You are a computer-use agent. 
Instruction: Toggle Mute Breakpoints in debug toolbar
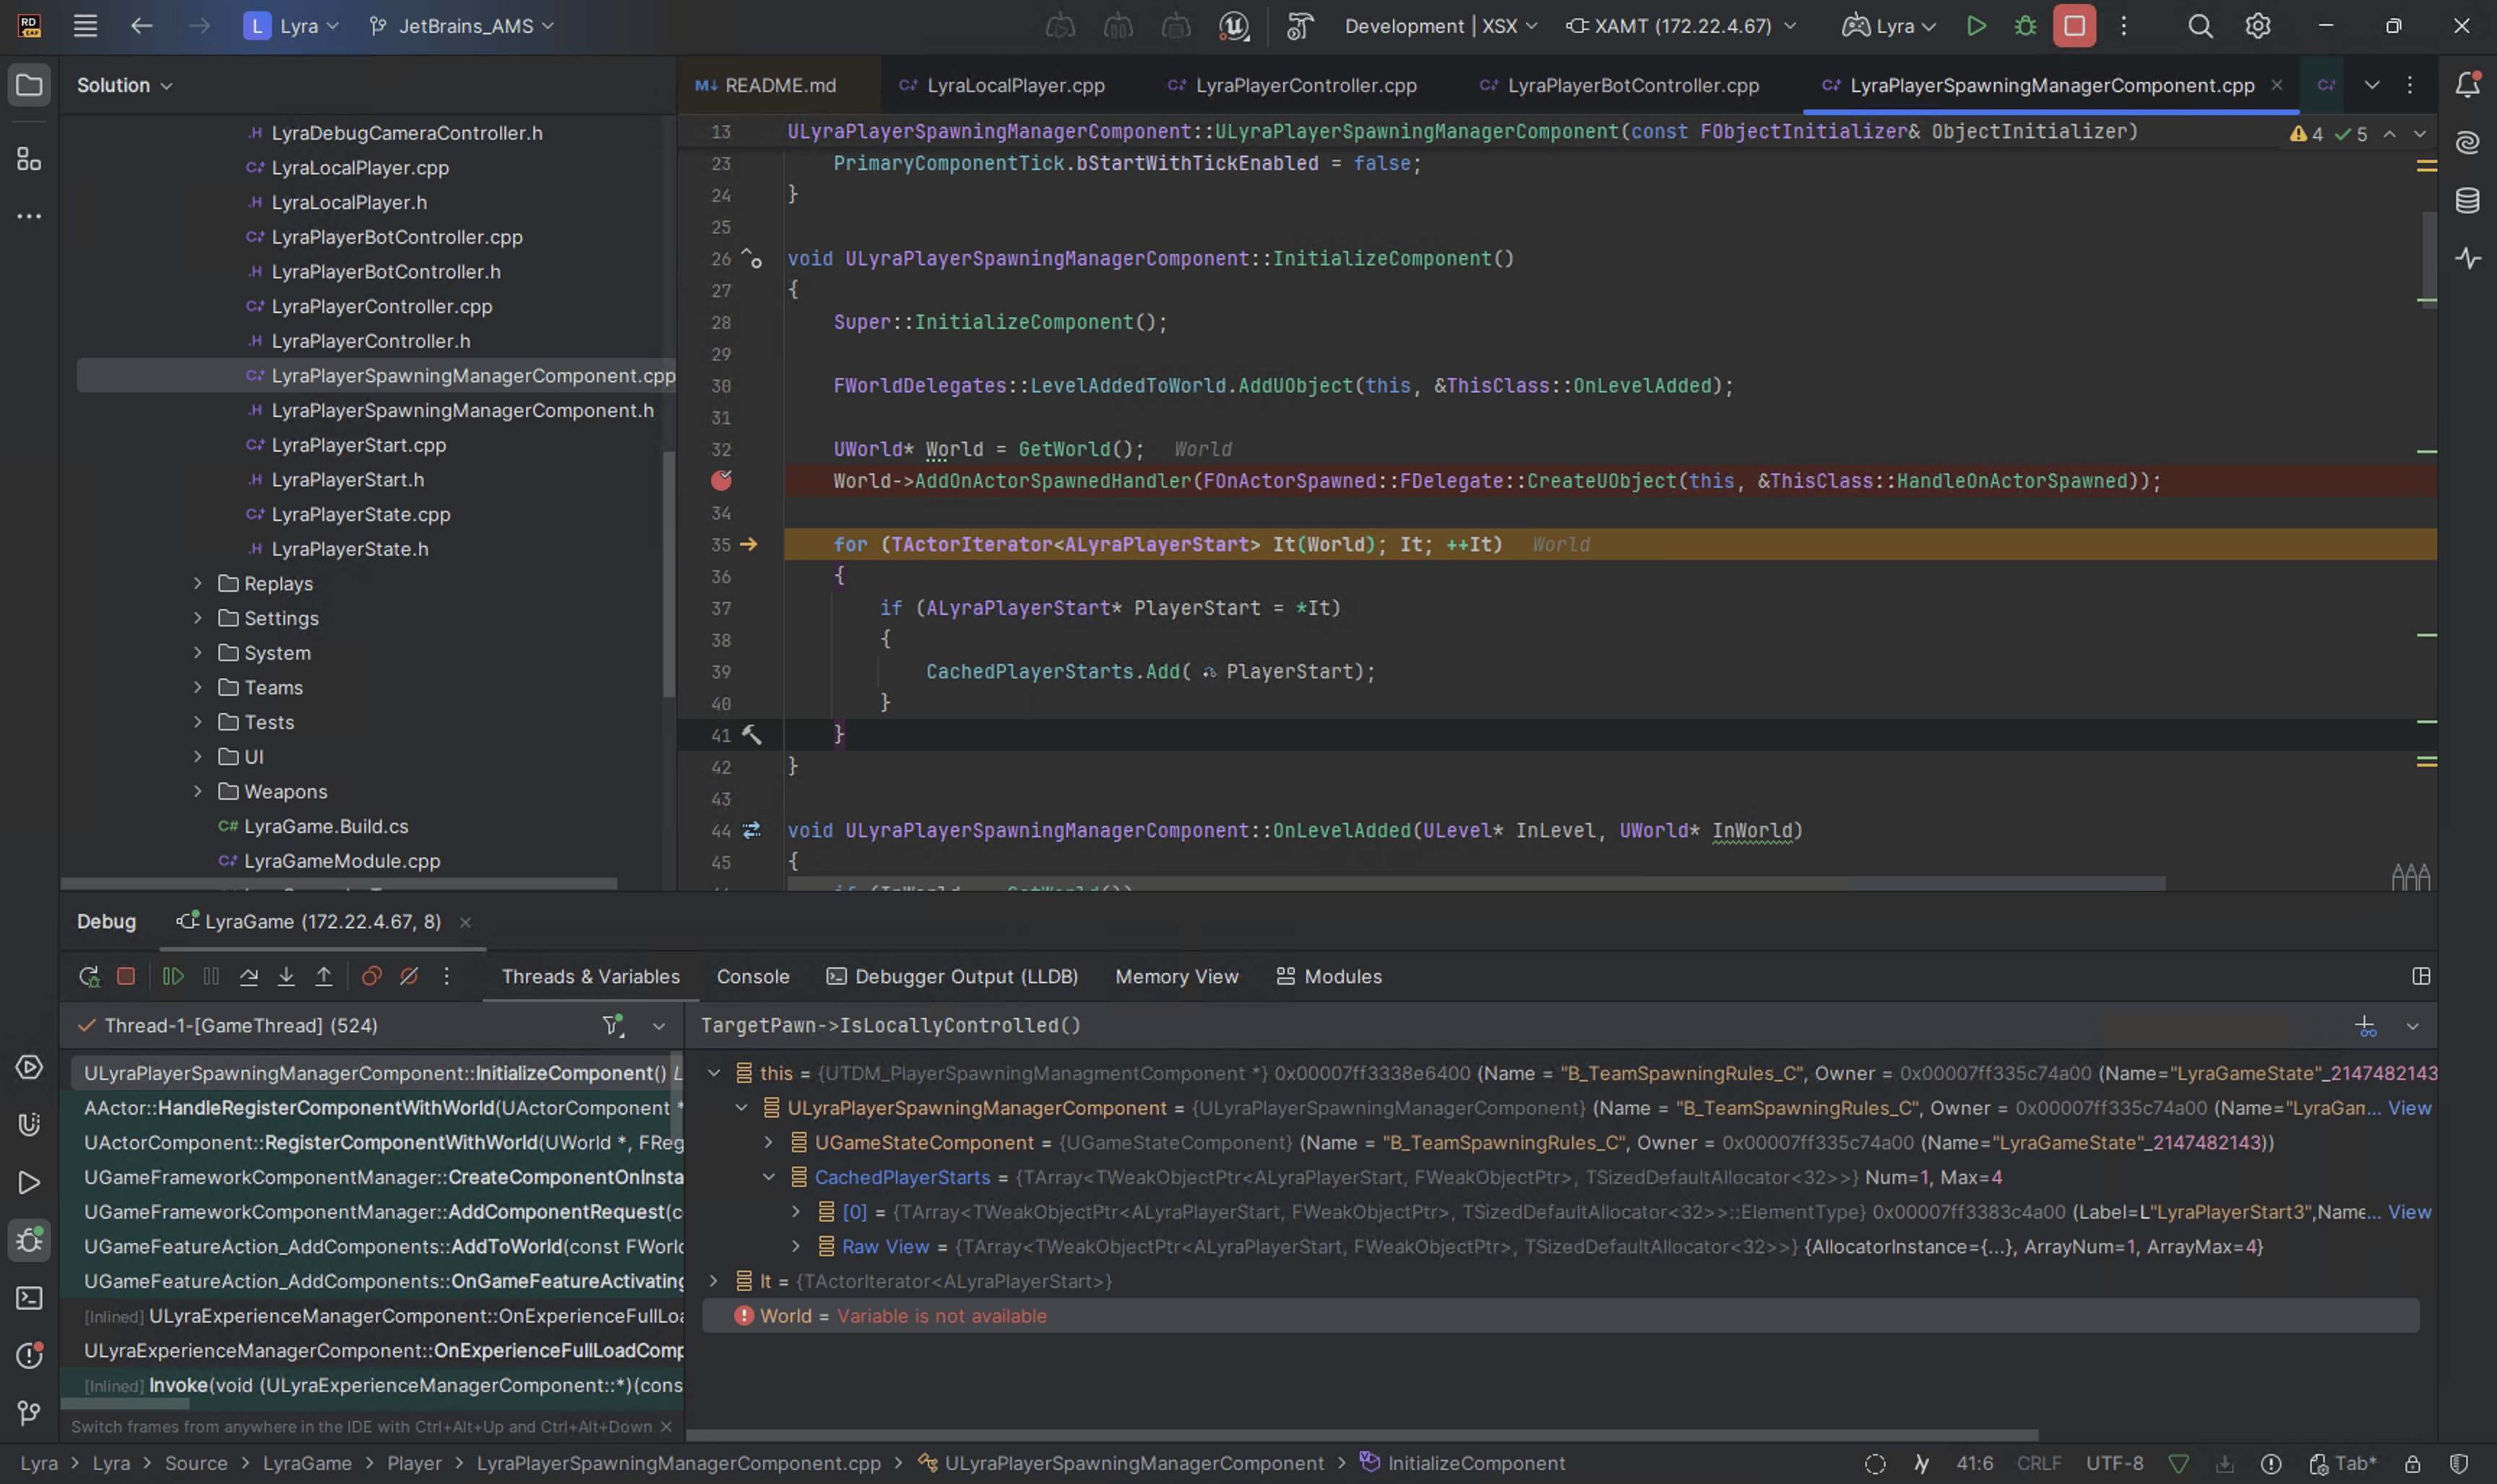pyautogui.click(x=409, y=977)
